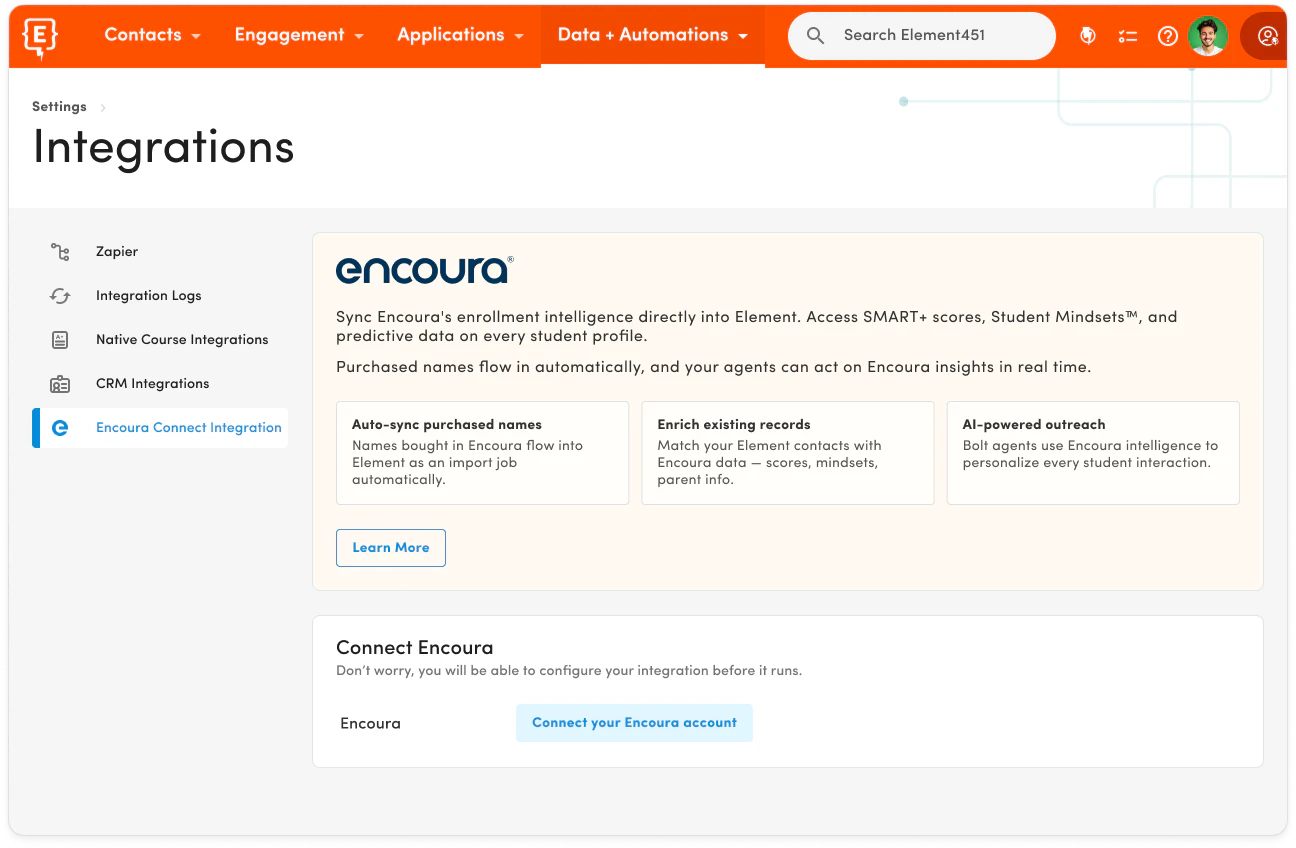Click the Learn More button

(x=391, y=548)
